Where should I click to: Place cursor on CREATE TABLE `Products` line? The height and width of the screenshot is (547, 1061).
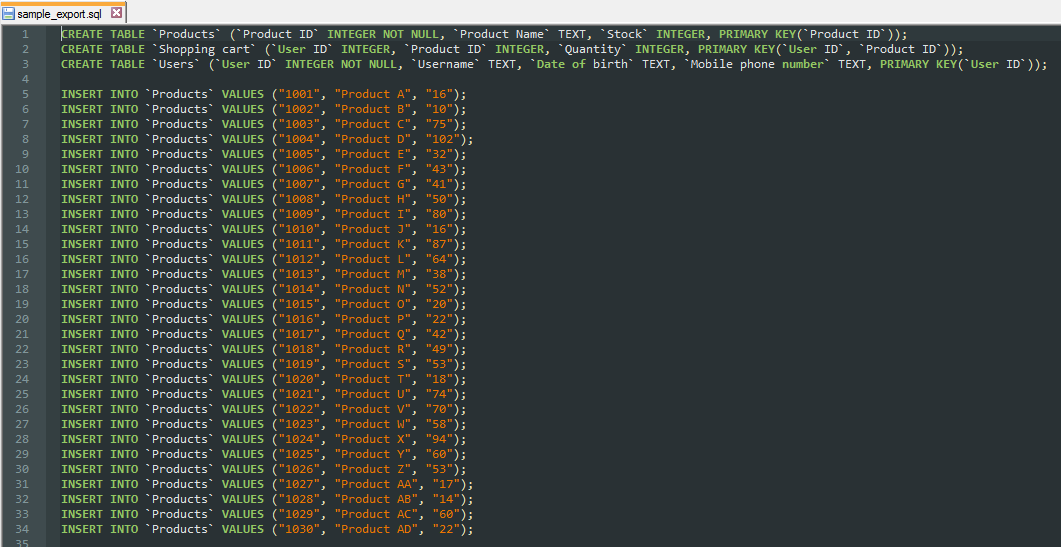484,34
